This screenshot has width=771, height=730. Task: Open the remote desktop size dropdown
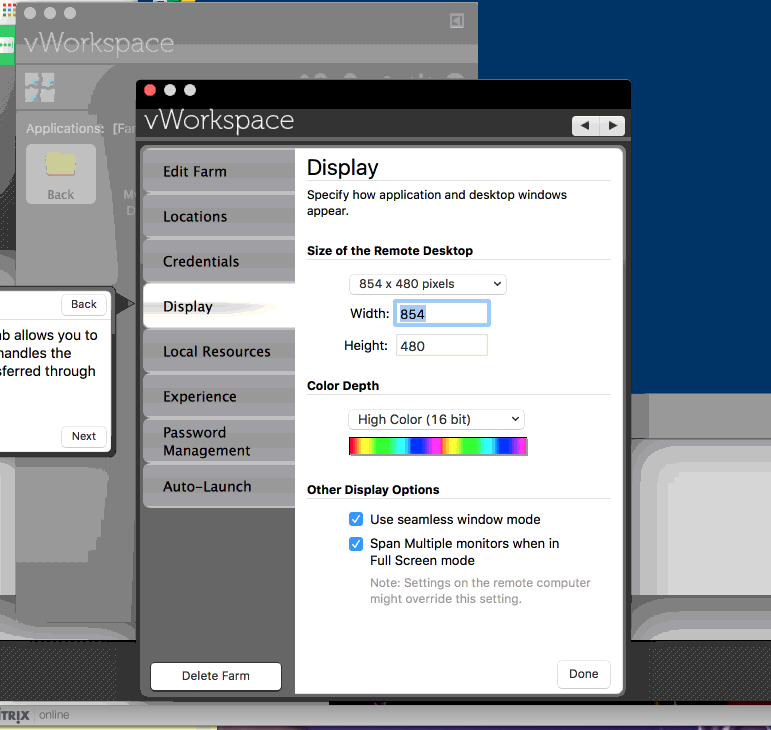point(428,284)
